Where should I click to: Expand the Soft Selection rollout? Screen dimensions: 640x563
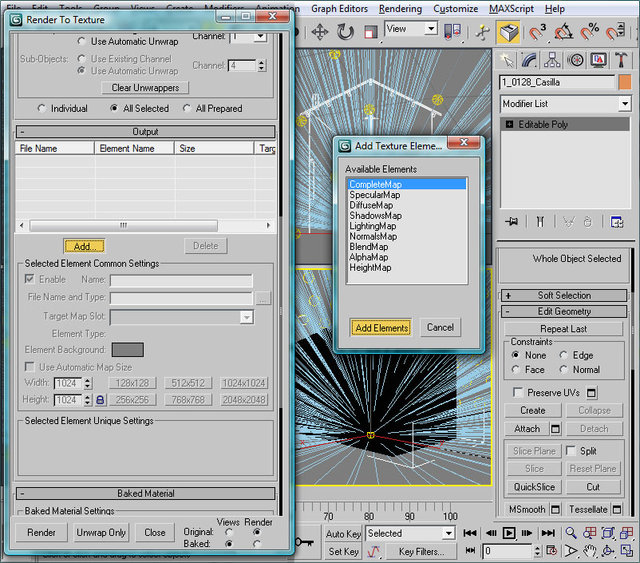tap(565, 296)
